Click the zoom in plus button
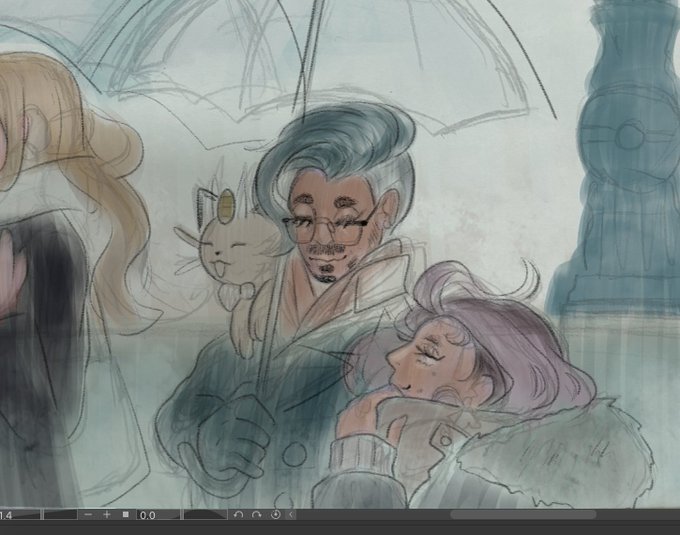The image size is (680, 535). (107, 515)
